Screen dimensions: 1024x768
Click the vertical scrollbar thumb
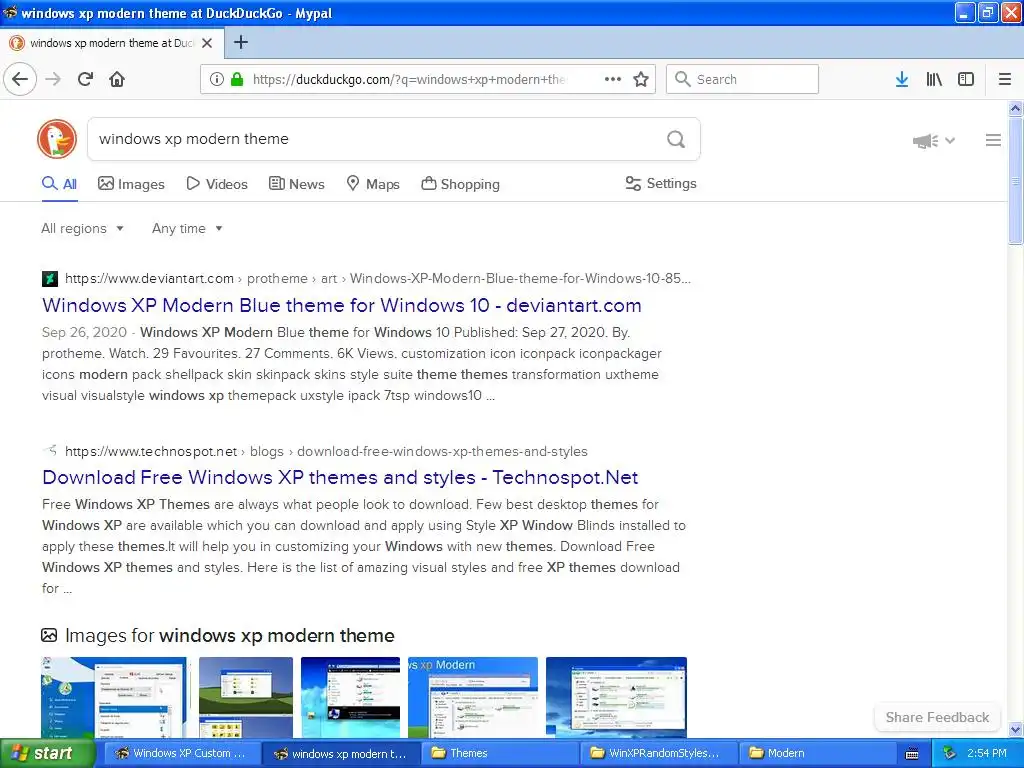coord(1016,181)
